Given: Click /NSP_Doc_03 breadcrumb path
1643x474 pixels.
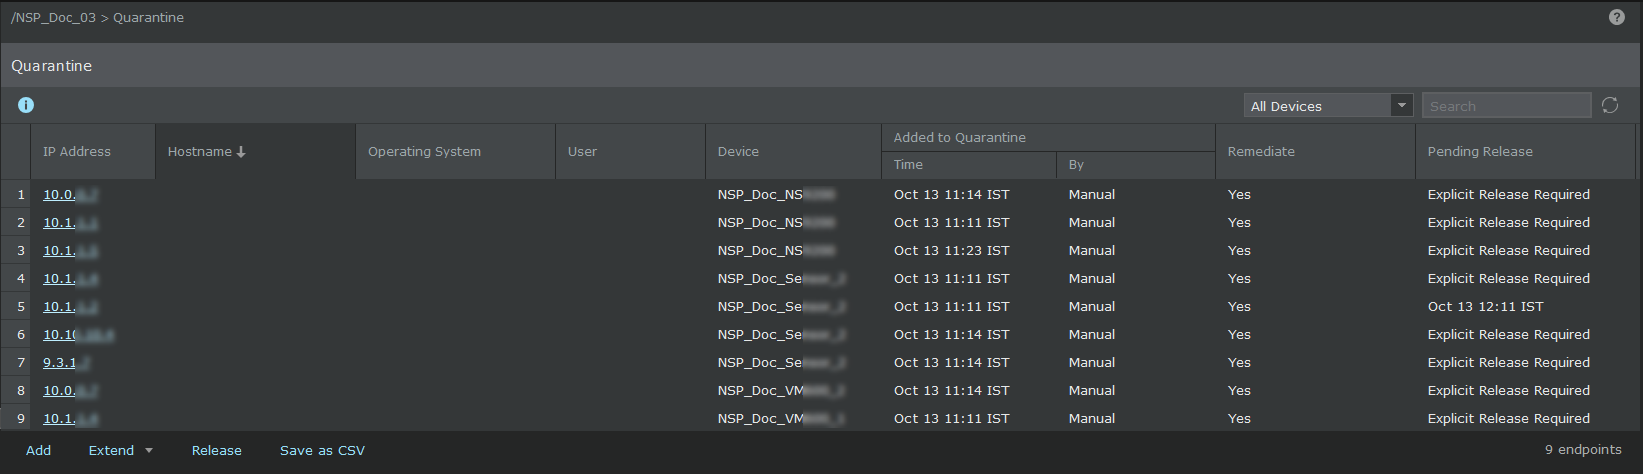Looking at the screenshot, I should click(53, 18).
